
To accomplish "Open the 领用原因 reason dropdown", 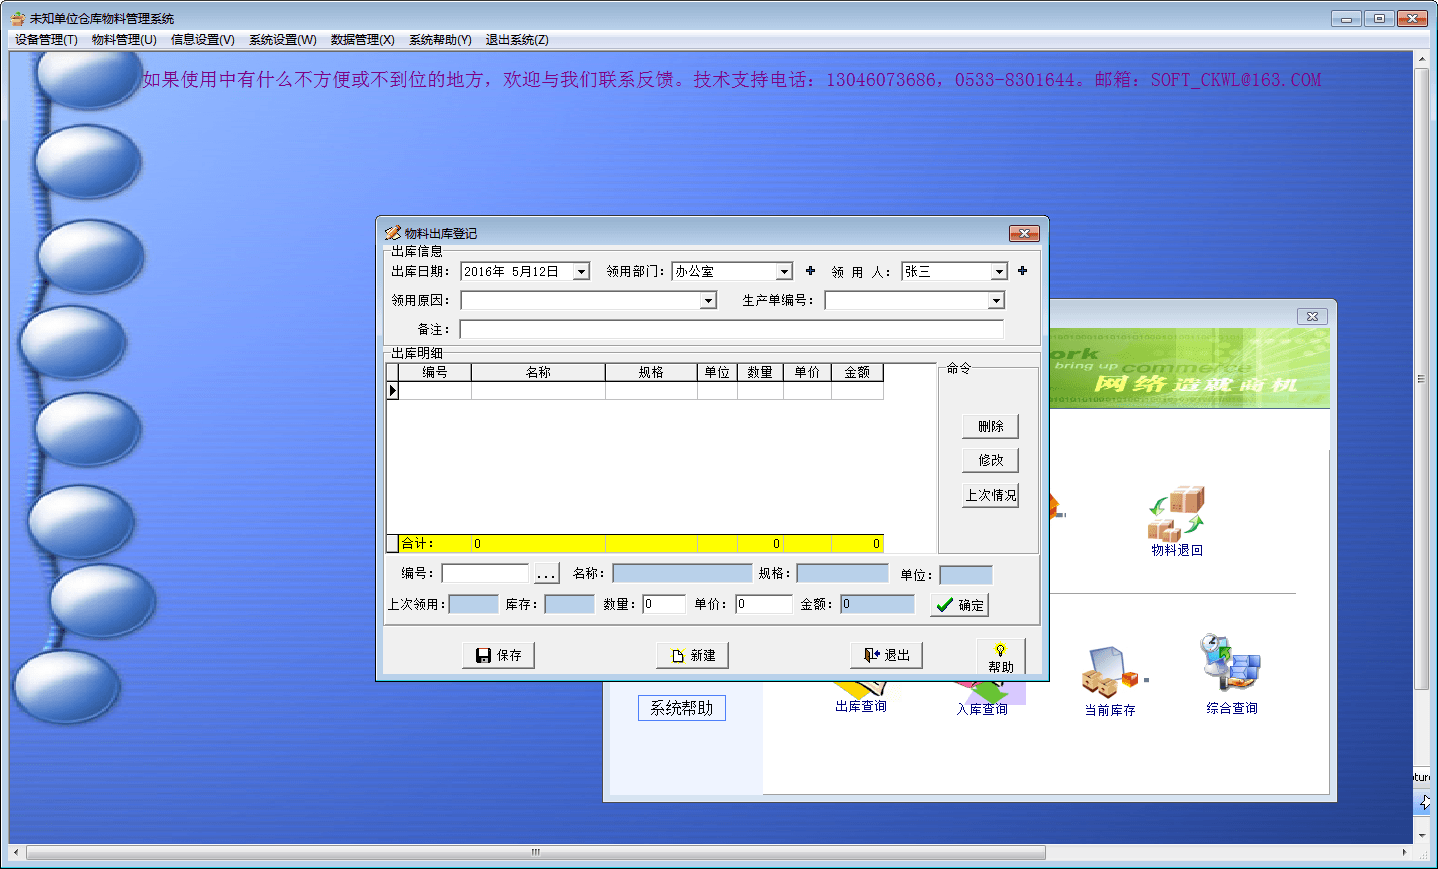I will [708, 301].
